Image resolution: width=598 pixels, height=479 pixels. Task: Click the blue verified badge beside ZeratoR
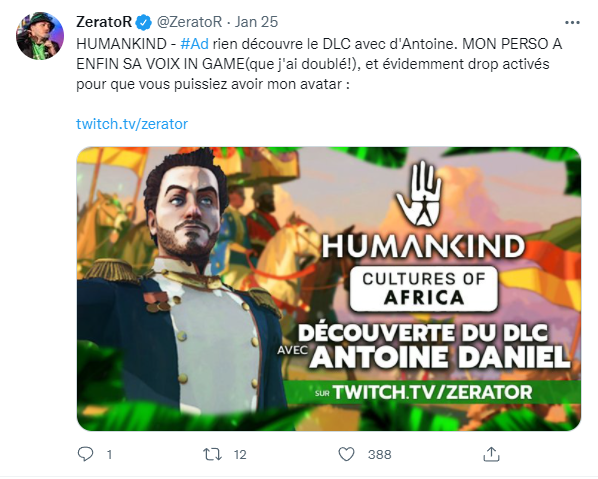point(144,23)
